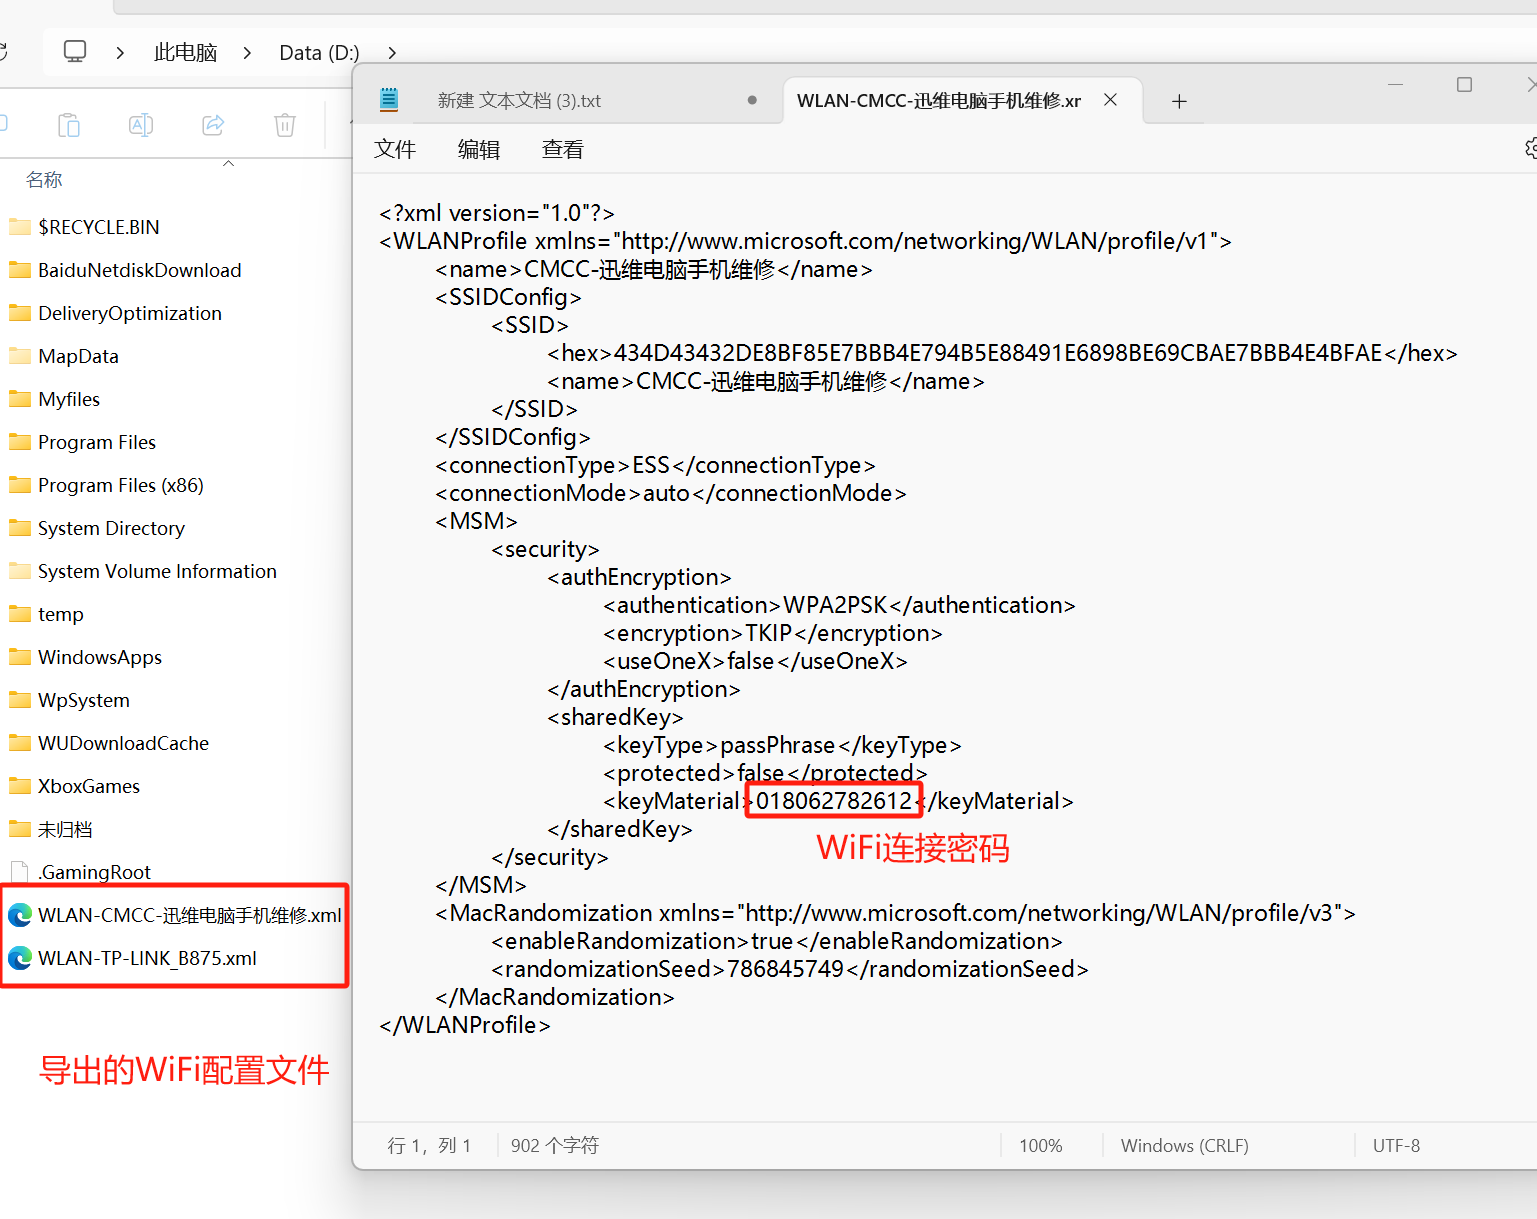The image size is (1537, 1219).
Task: Click the hex SSID value line
Action: click(1002, 353)
